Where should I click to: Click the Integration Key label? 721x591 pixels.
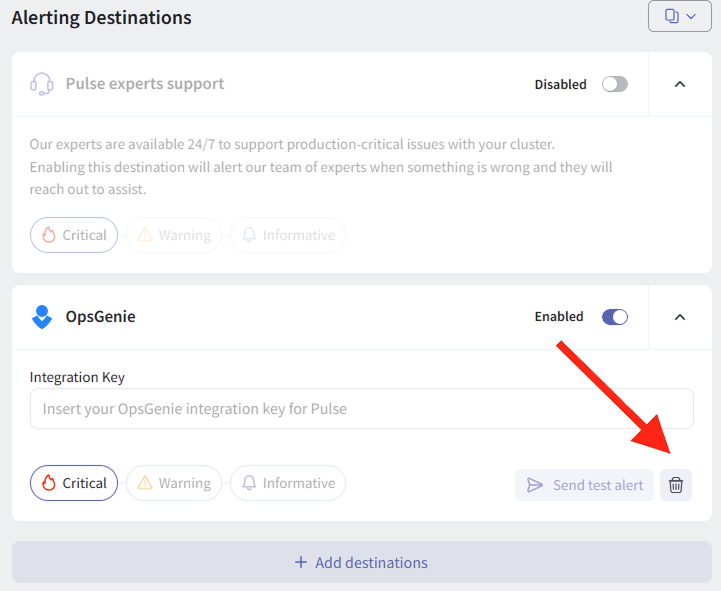[77, 377]
